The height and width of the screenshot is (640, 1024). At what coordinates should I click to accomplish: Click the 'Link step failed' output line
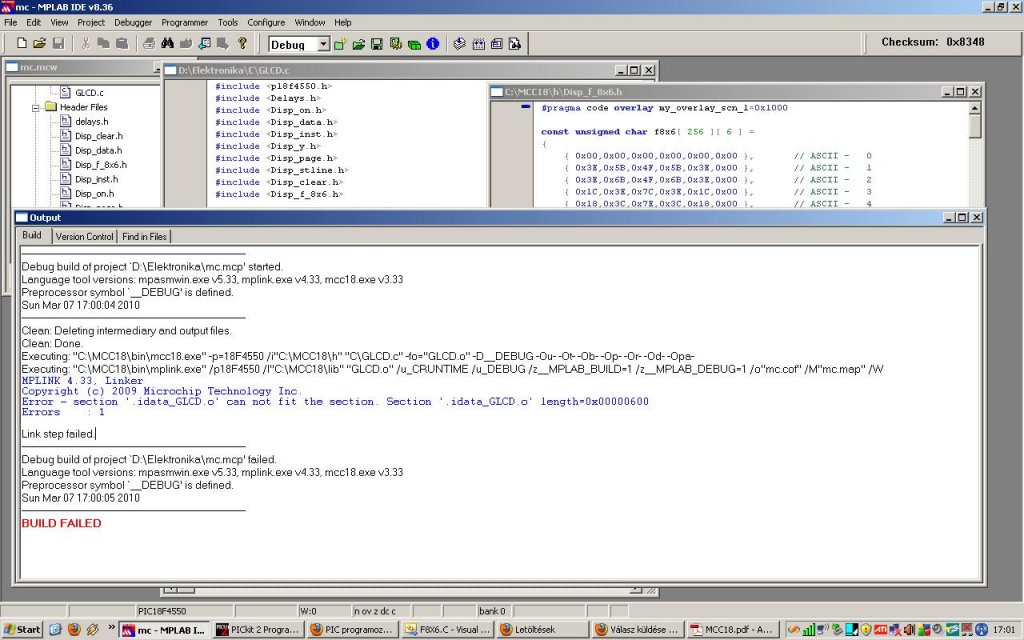click(x=57, y=434)
